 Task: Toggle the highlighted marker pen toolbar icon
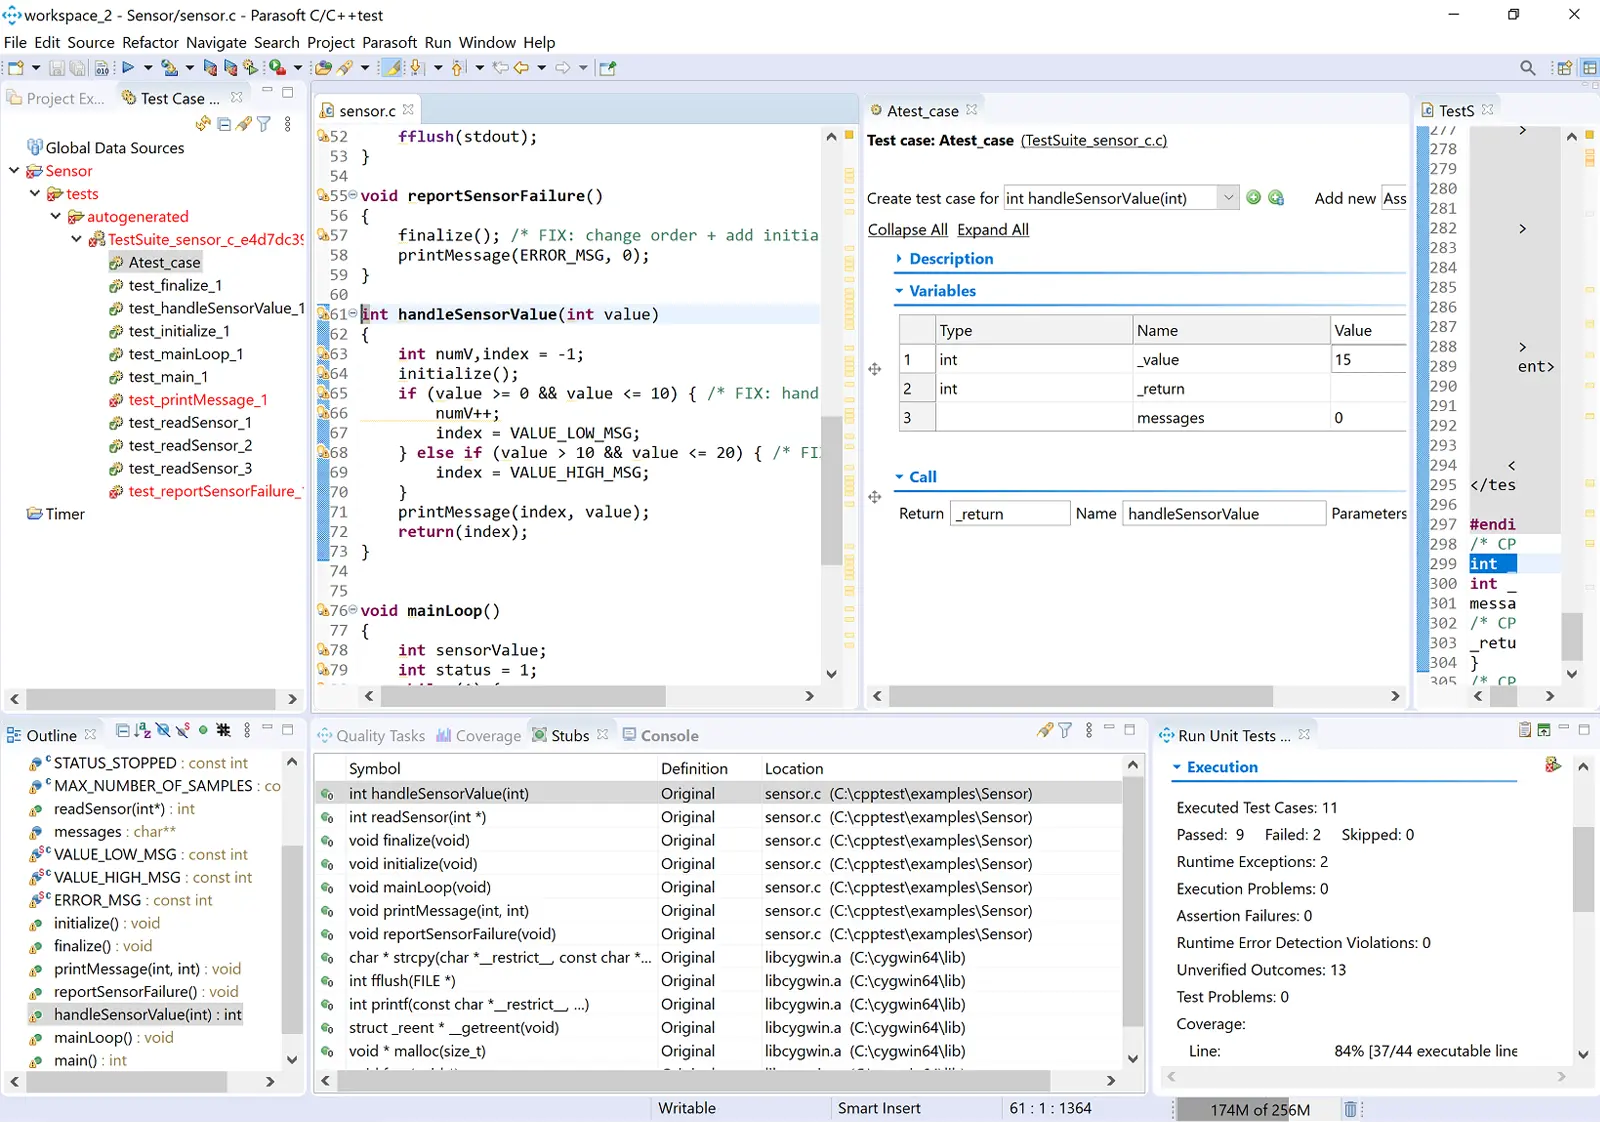[x=393, y=68]
